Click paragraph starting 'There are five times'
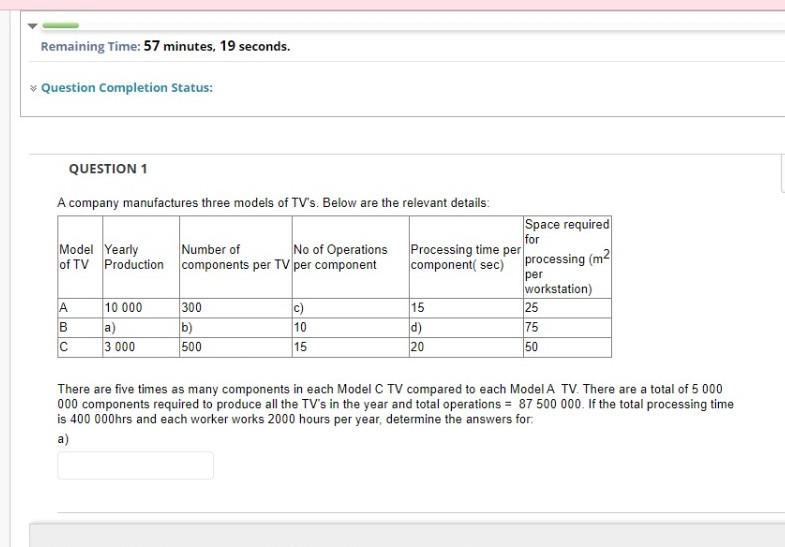The width and height of the screenshot is (785, 547). click(x=396, y=404)
